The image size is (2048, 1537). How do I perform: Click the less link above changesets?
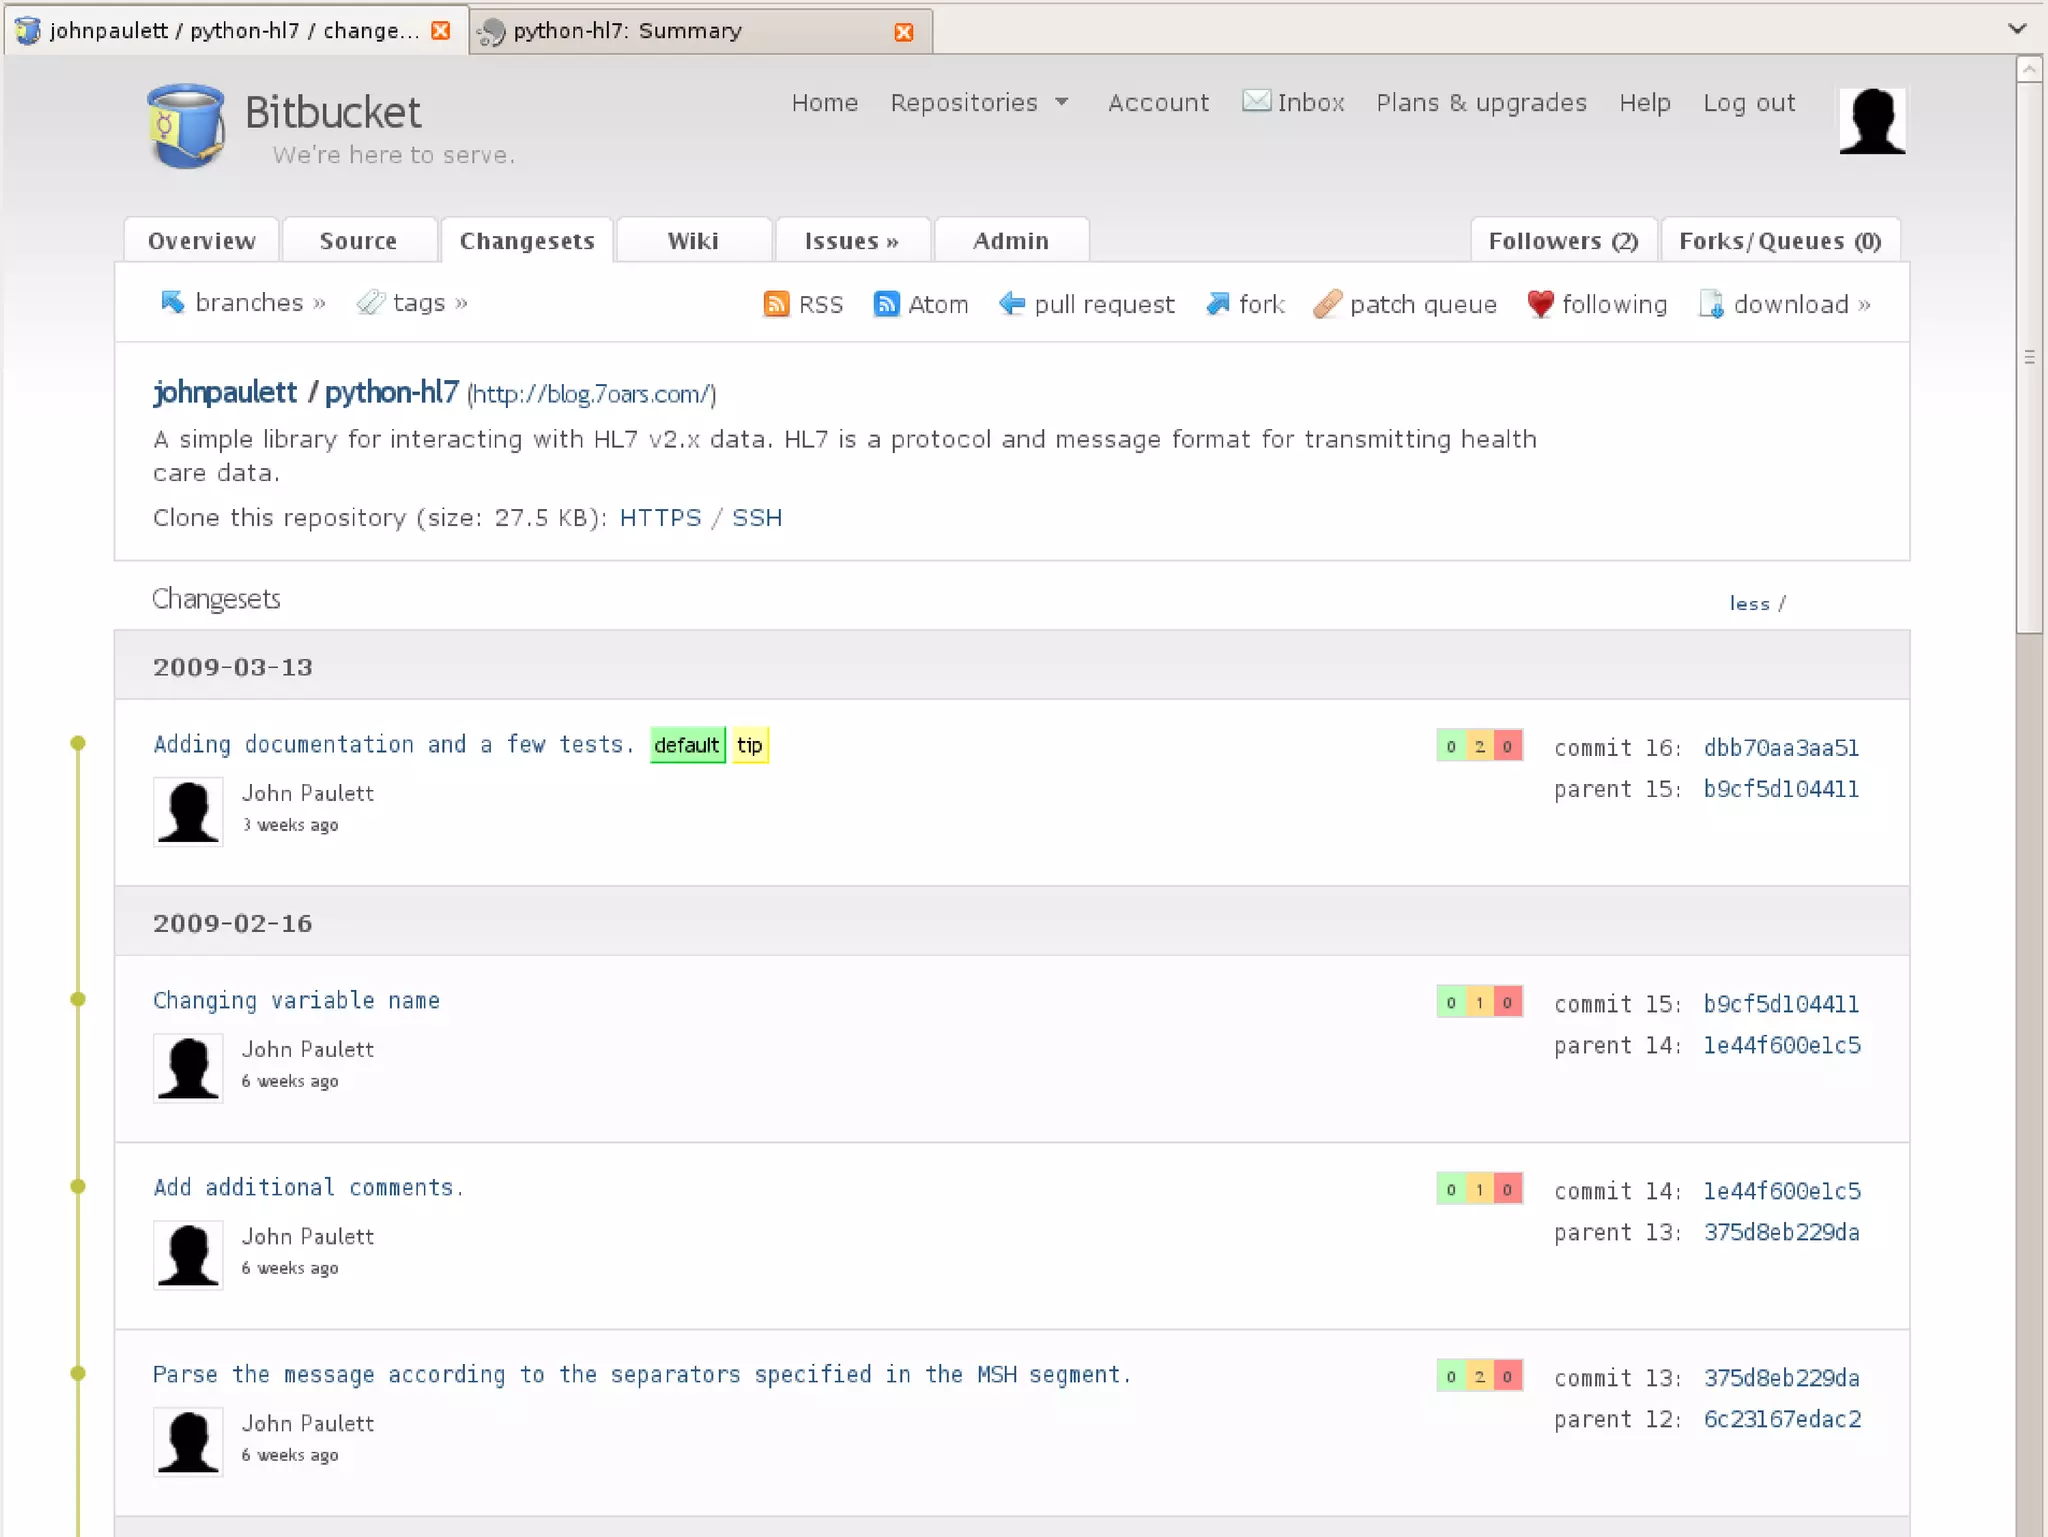[x=1749, y=604]
